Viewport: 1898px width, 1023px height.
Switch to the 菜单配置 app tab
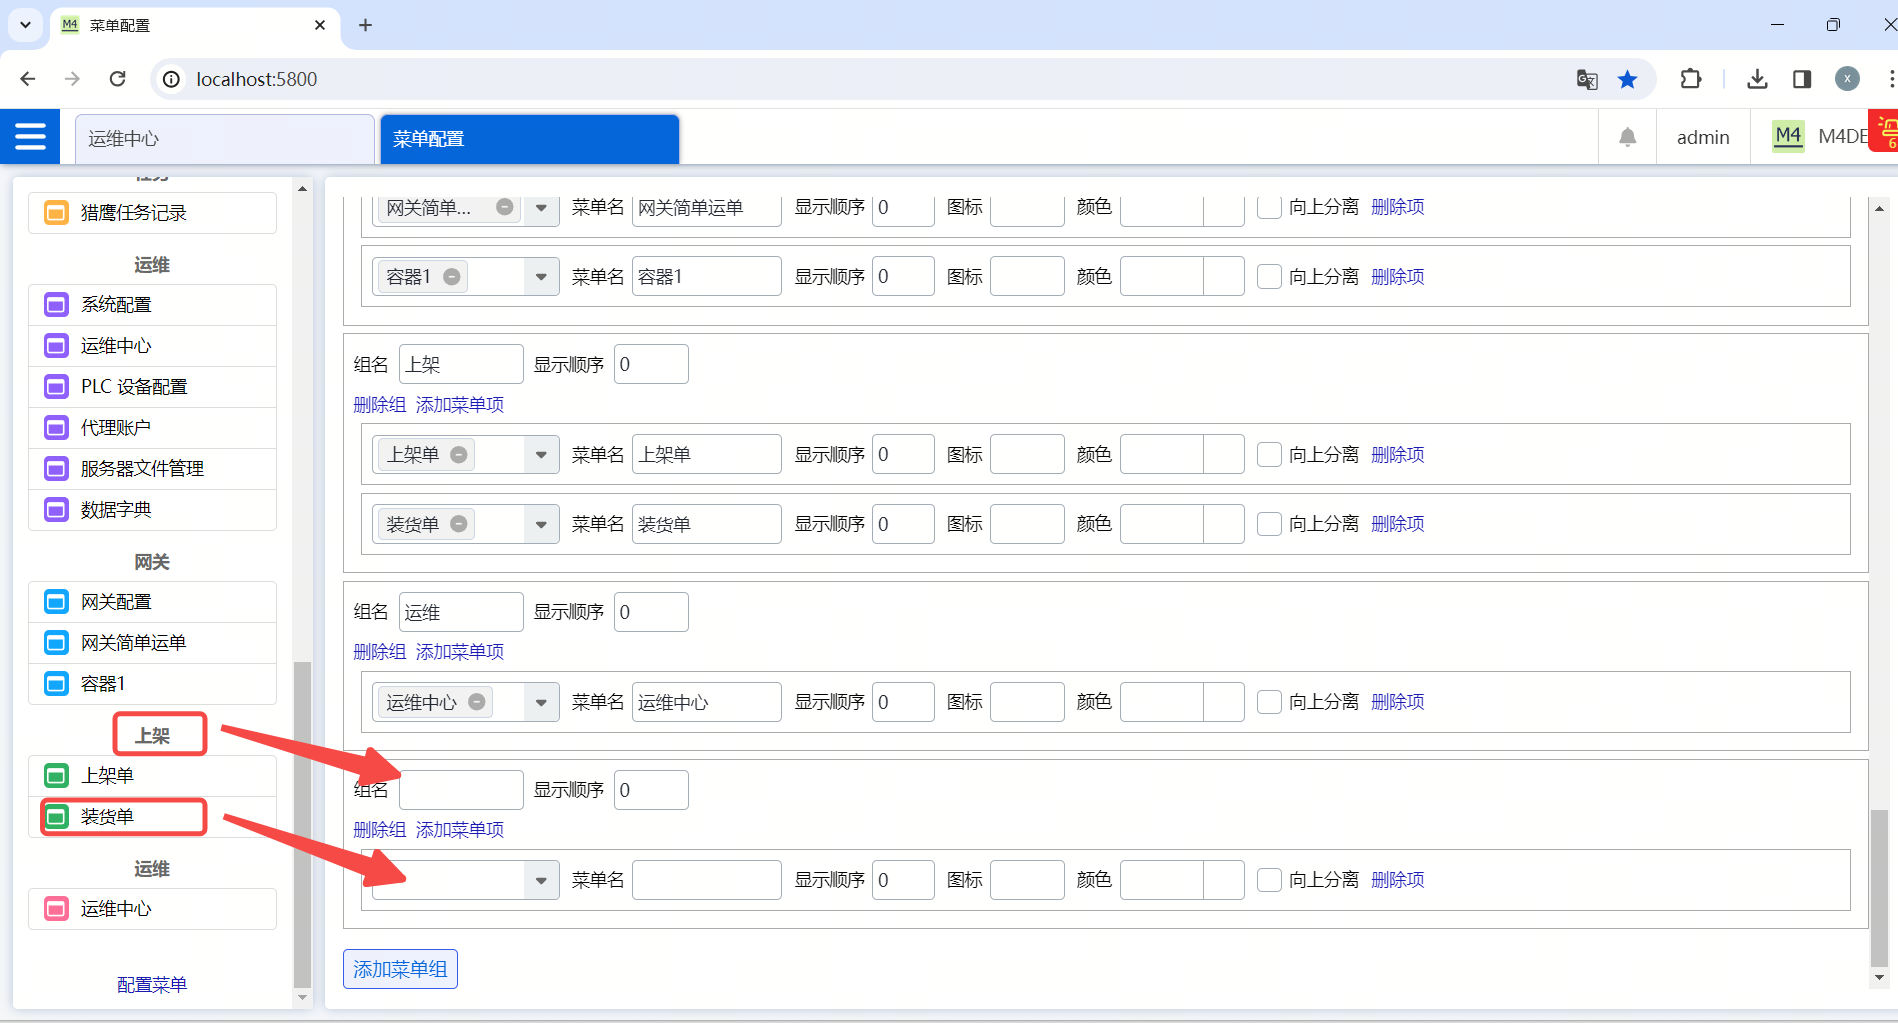pos(529,139)
